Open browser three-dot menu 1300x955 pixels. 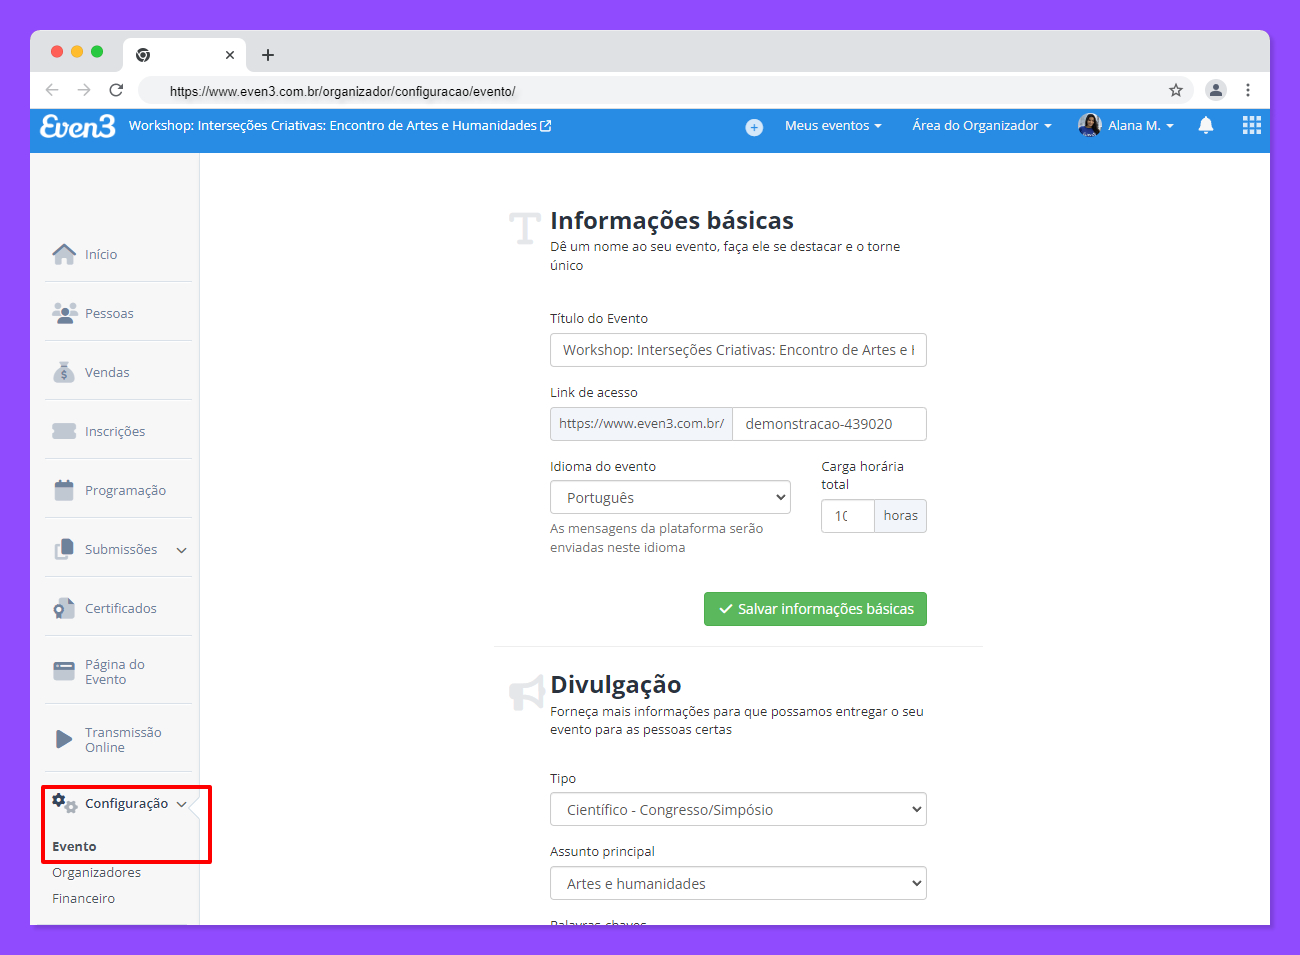point(1248,90)
